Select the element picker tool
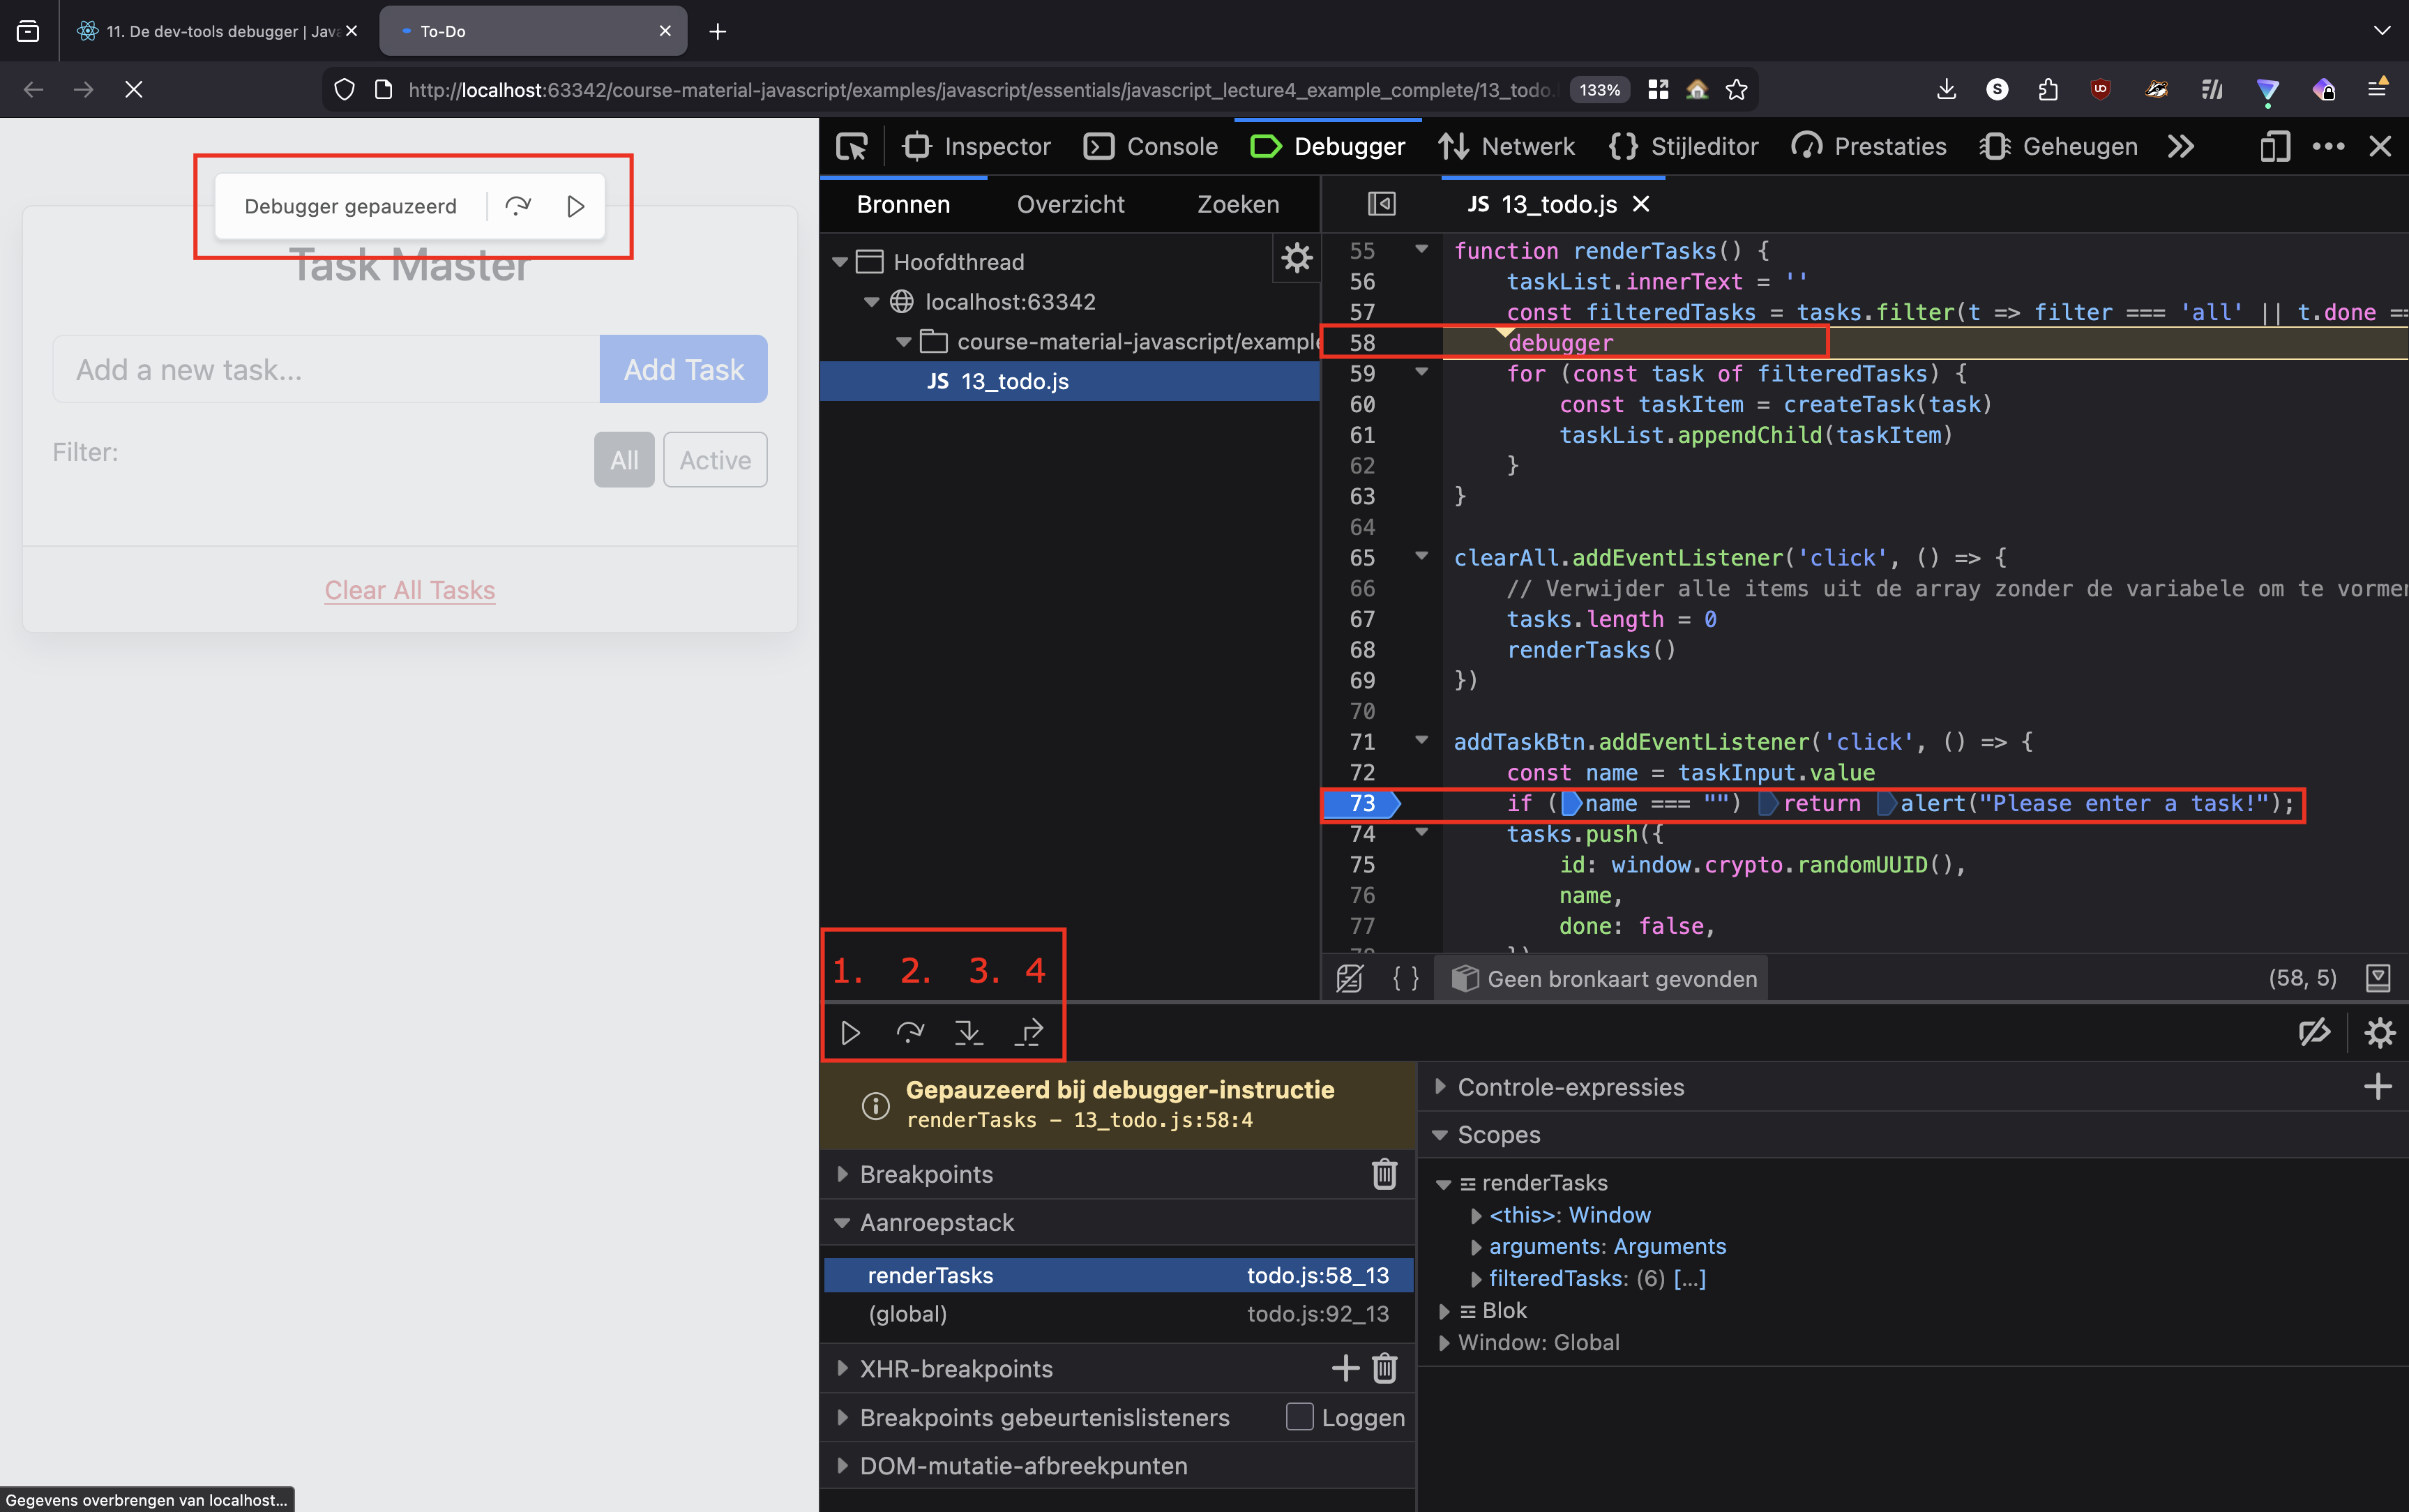The width and height of the screenshot is (2409, 1512). coord(850,146)
